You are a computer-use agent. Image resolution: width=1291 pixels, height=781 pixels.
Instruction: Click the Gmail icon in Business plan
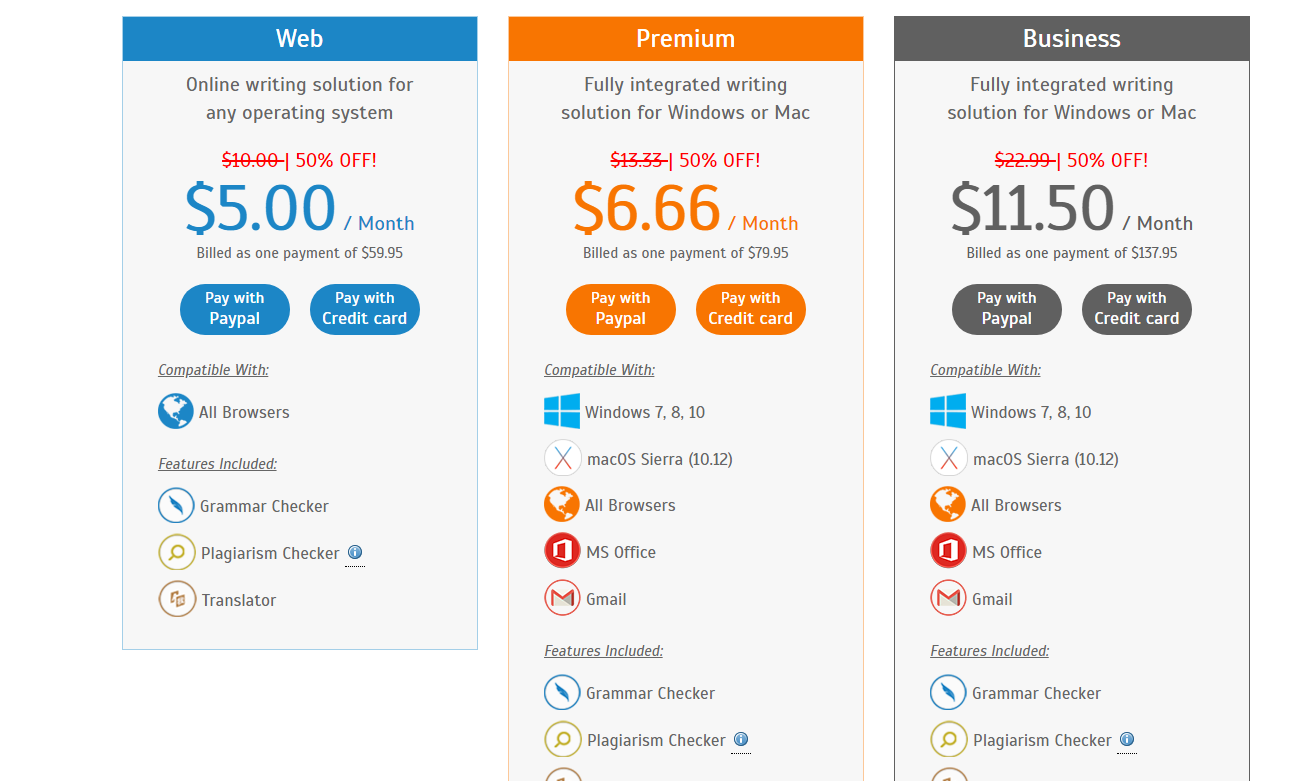948,598
